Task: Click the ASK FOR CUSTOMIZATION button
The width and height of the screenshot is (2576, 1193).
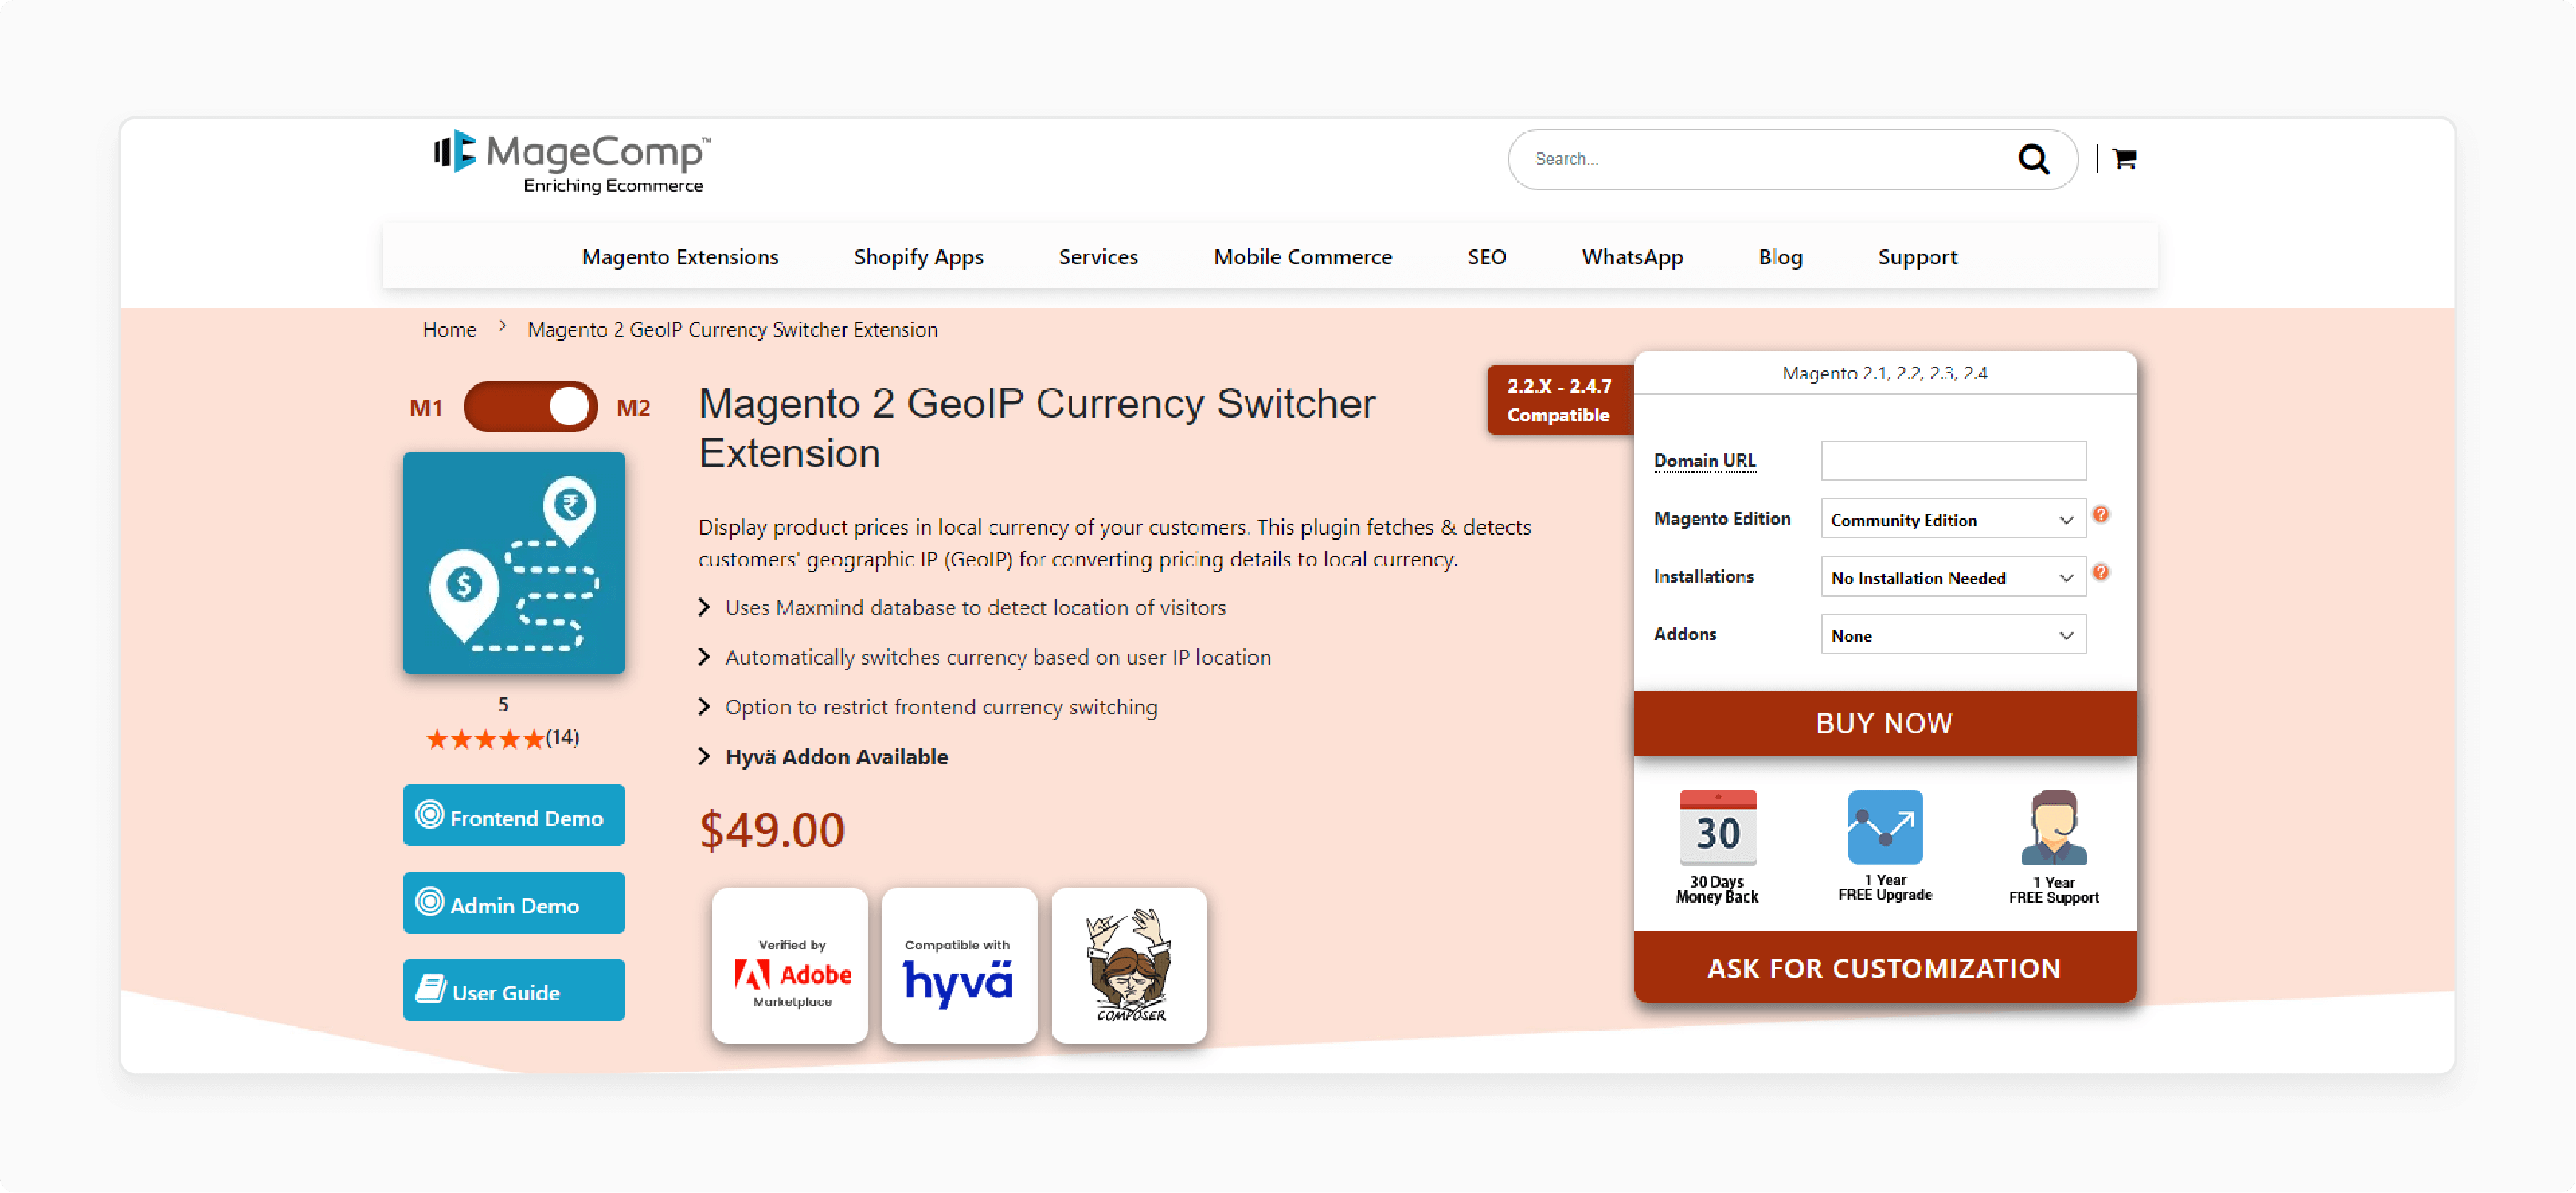Action: (x=1886, y=968)
